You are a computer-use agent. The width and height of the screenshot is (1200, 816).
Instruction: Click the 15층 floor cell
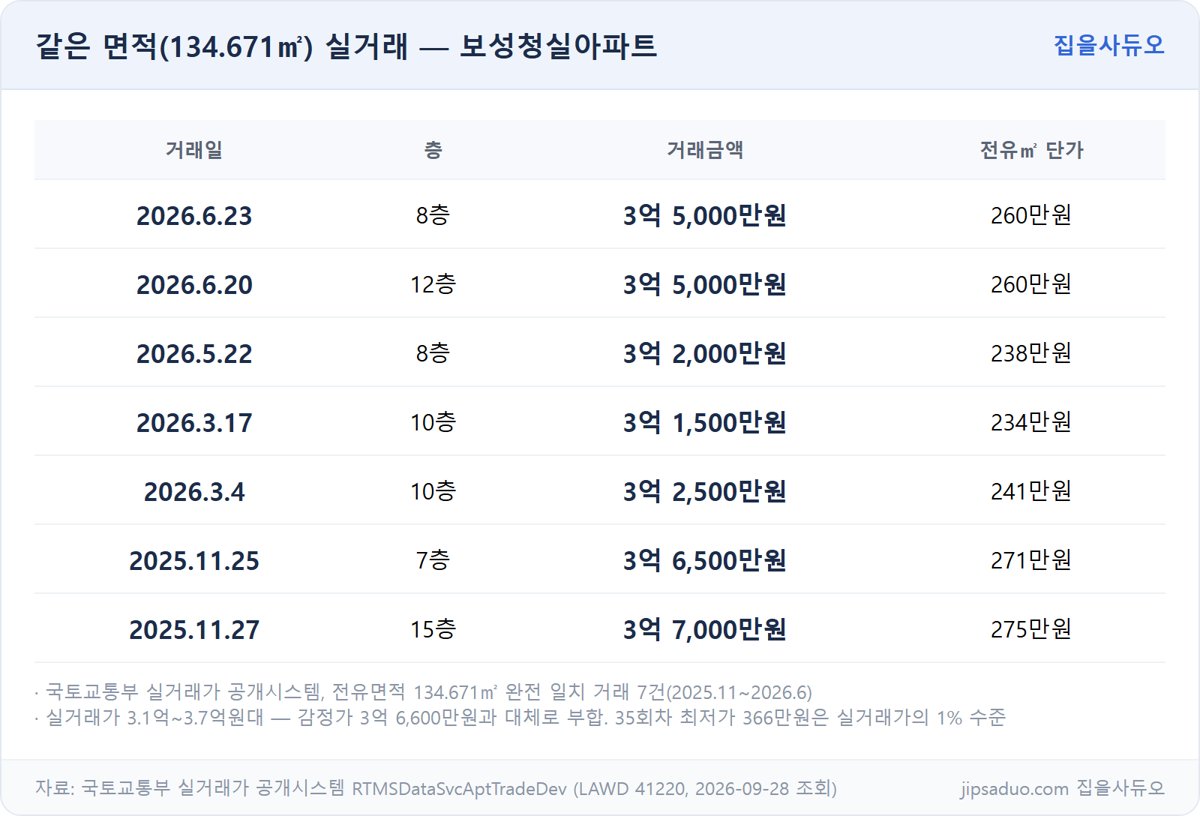(x=433, y=630)
